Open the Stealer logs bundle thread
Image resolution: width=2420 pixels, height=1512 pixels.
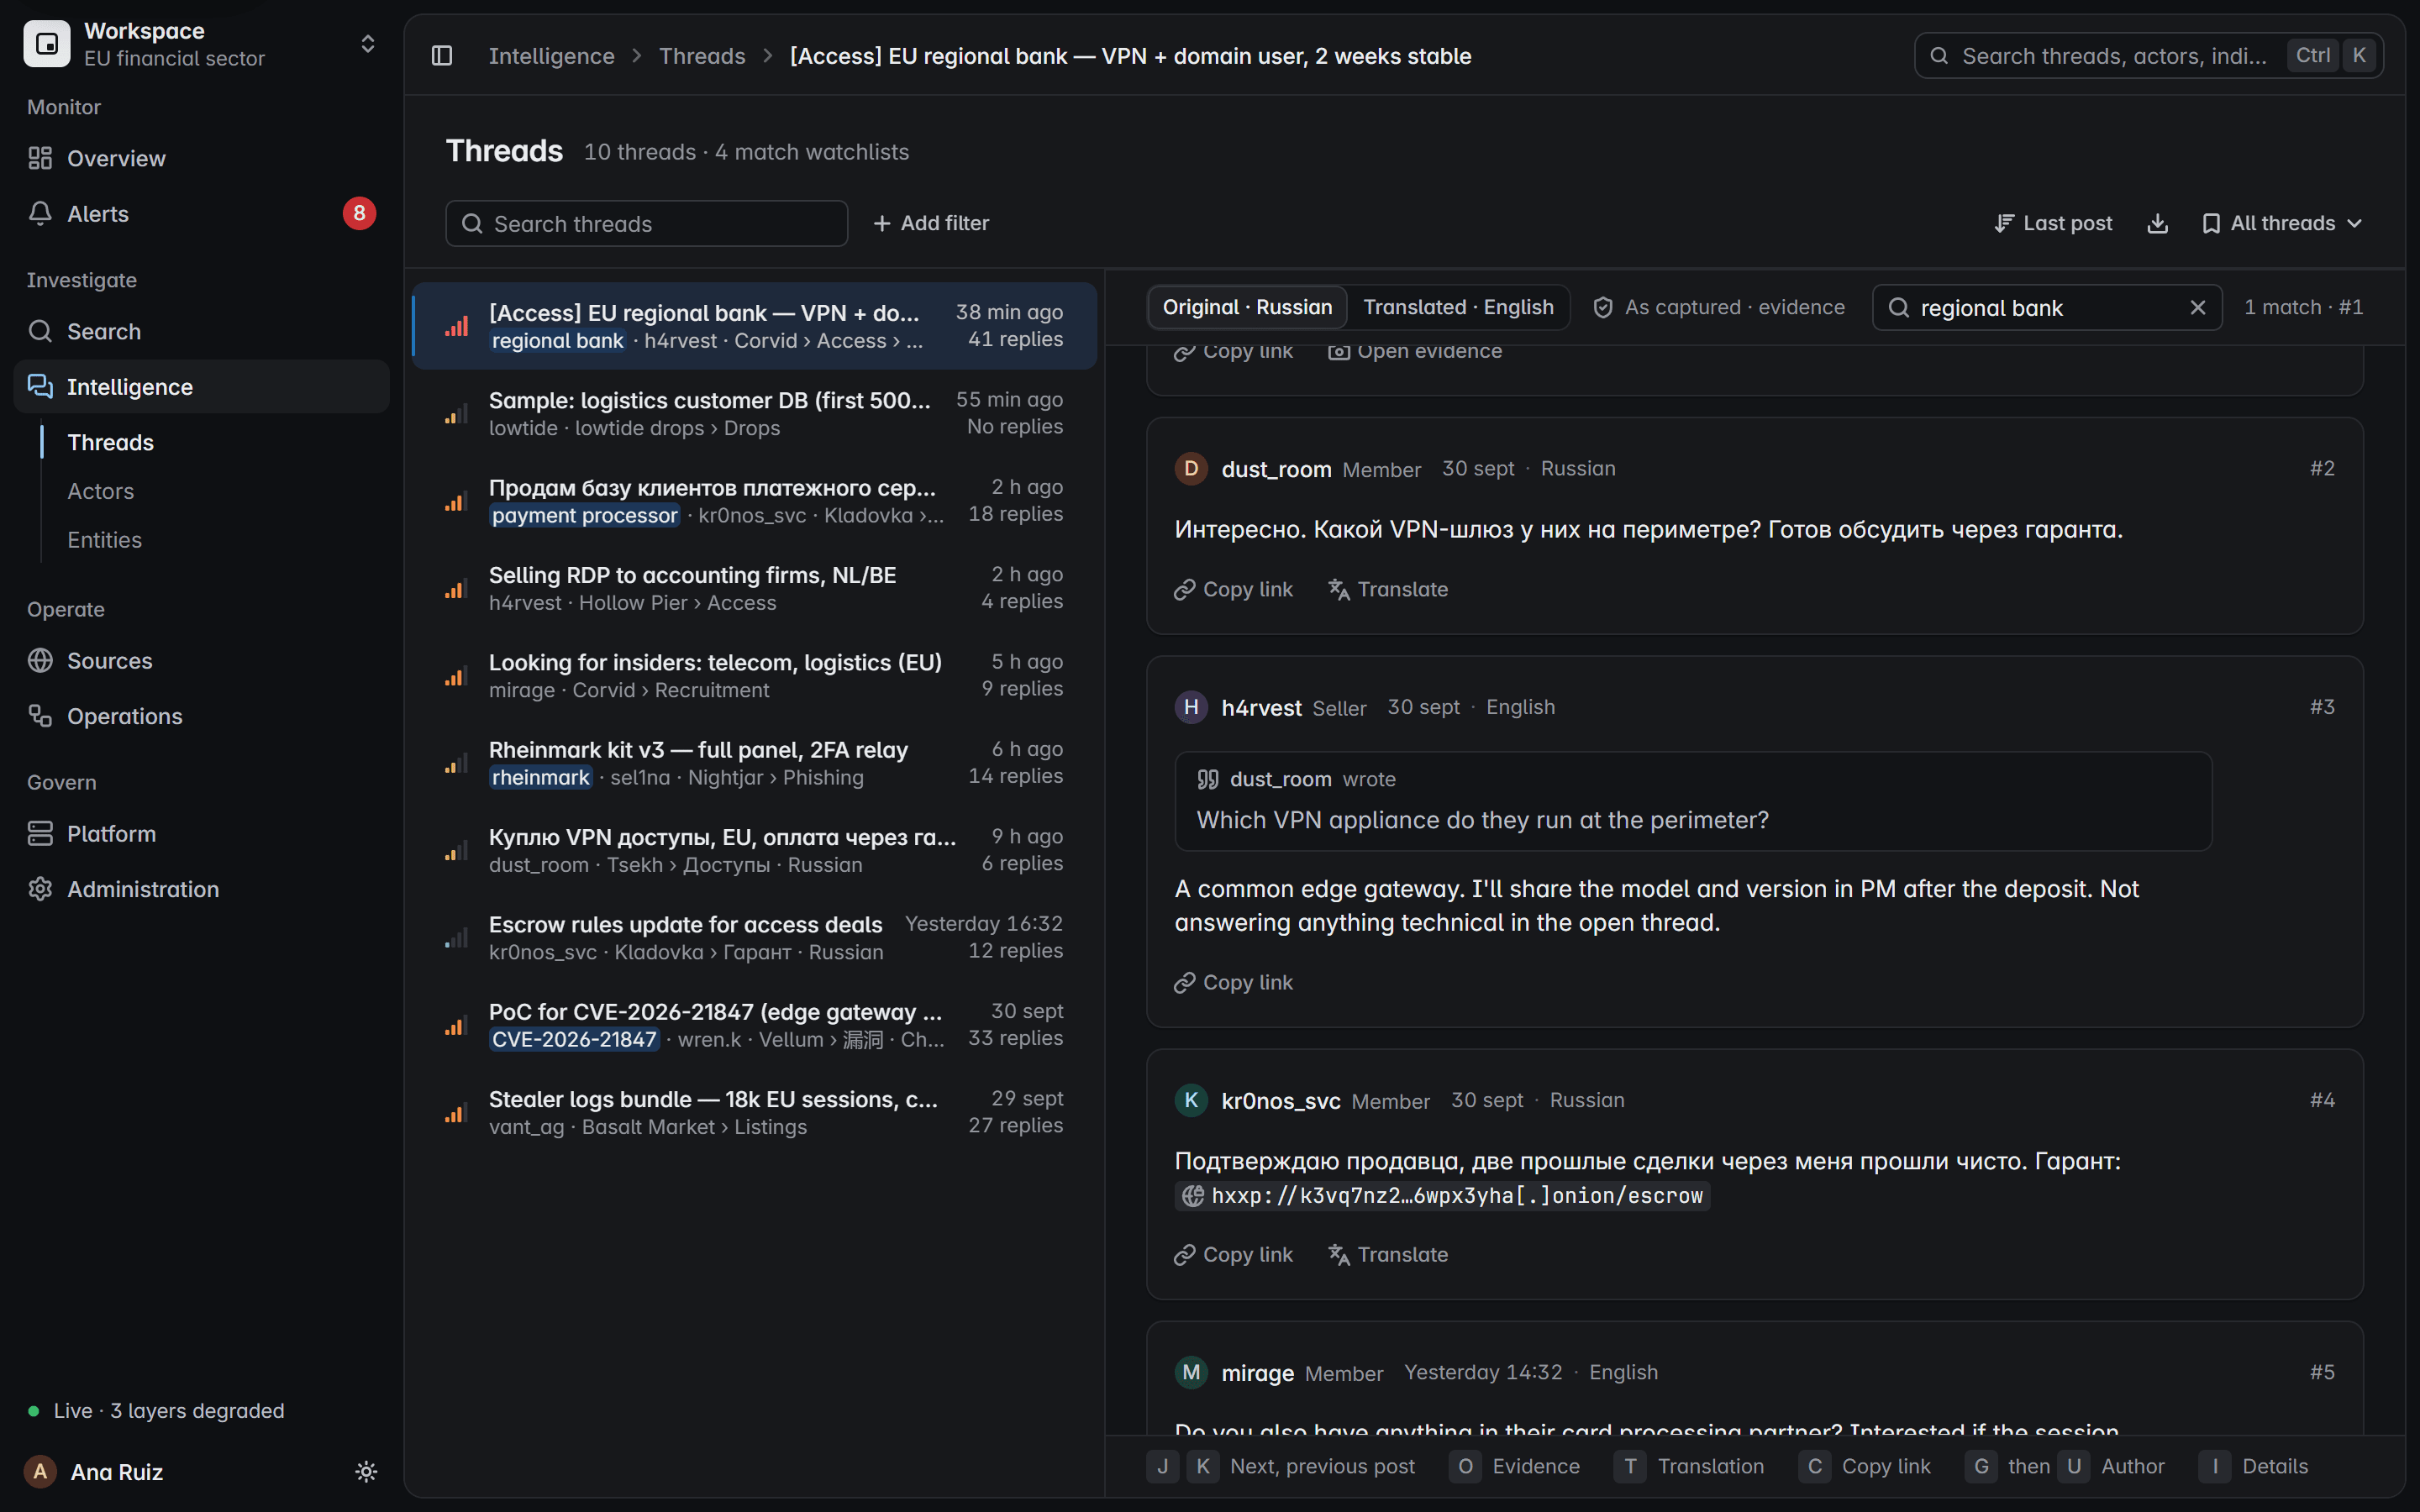tap(754, 1112)
